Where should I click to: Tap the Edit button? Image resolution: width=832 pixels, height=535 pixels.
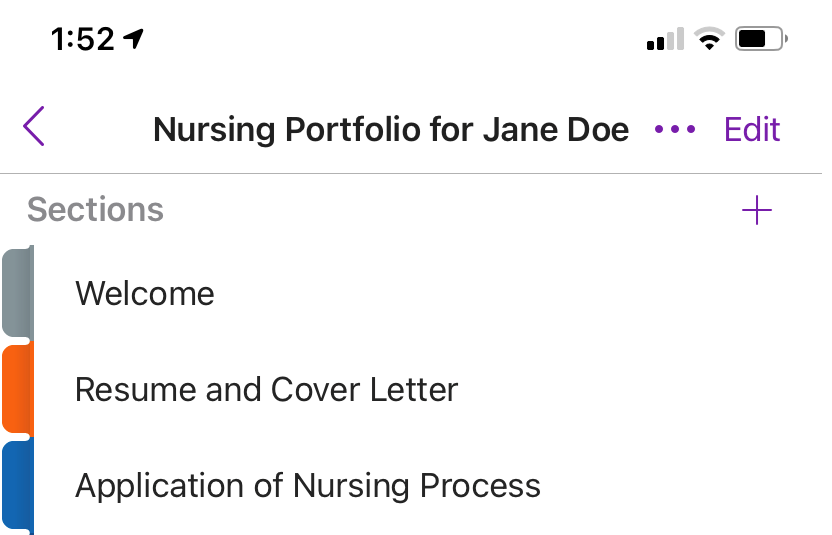pyautogui.click(x=752, y=129)
